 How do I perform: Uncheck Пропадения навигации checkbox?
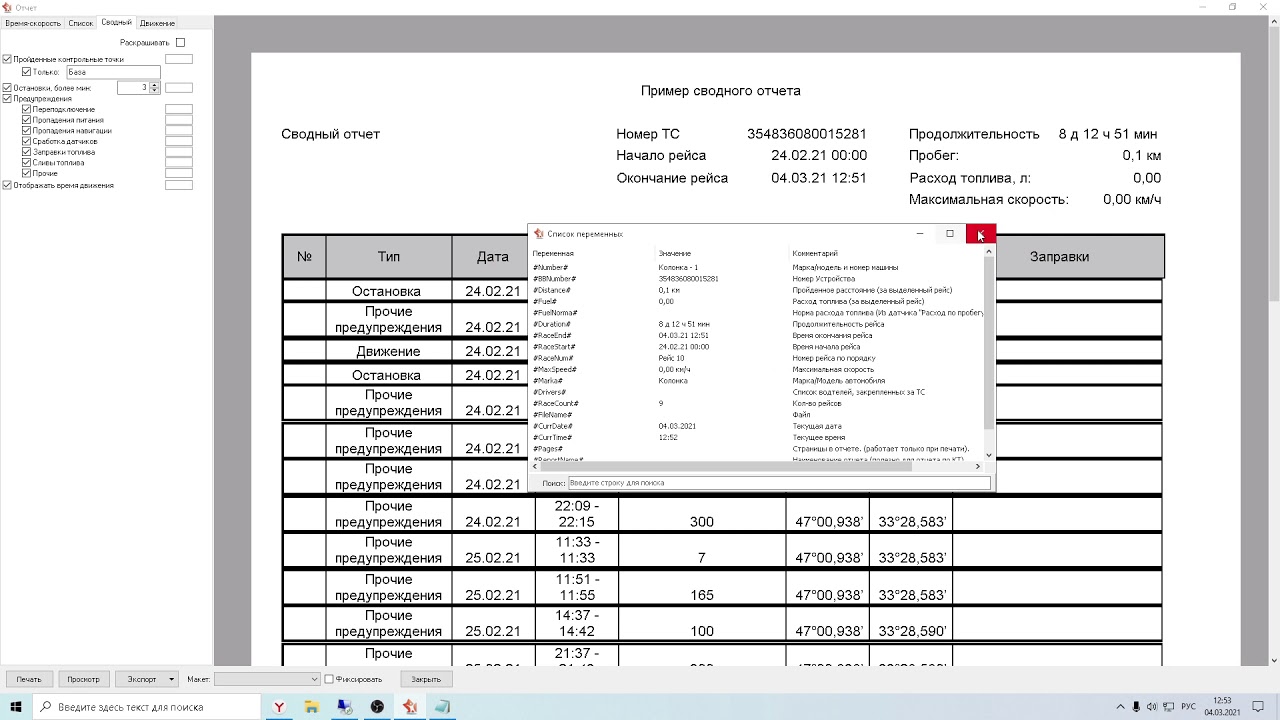click(x=26, y=131)
